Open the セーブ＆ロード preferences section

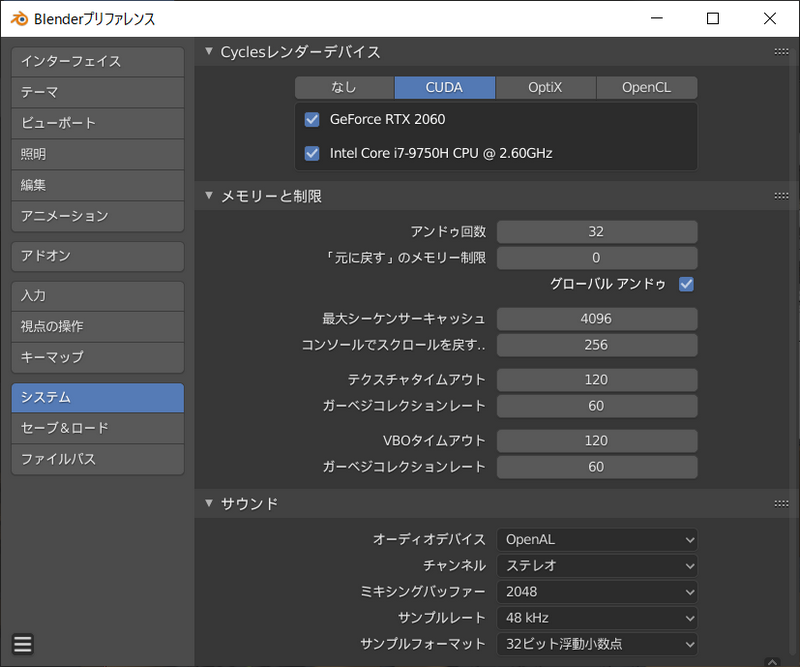(97, 428)
